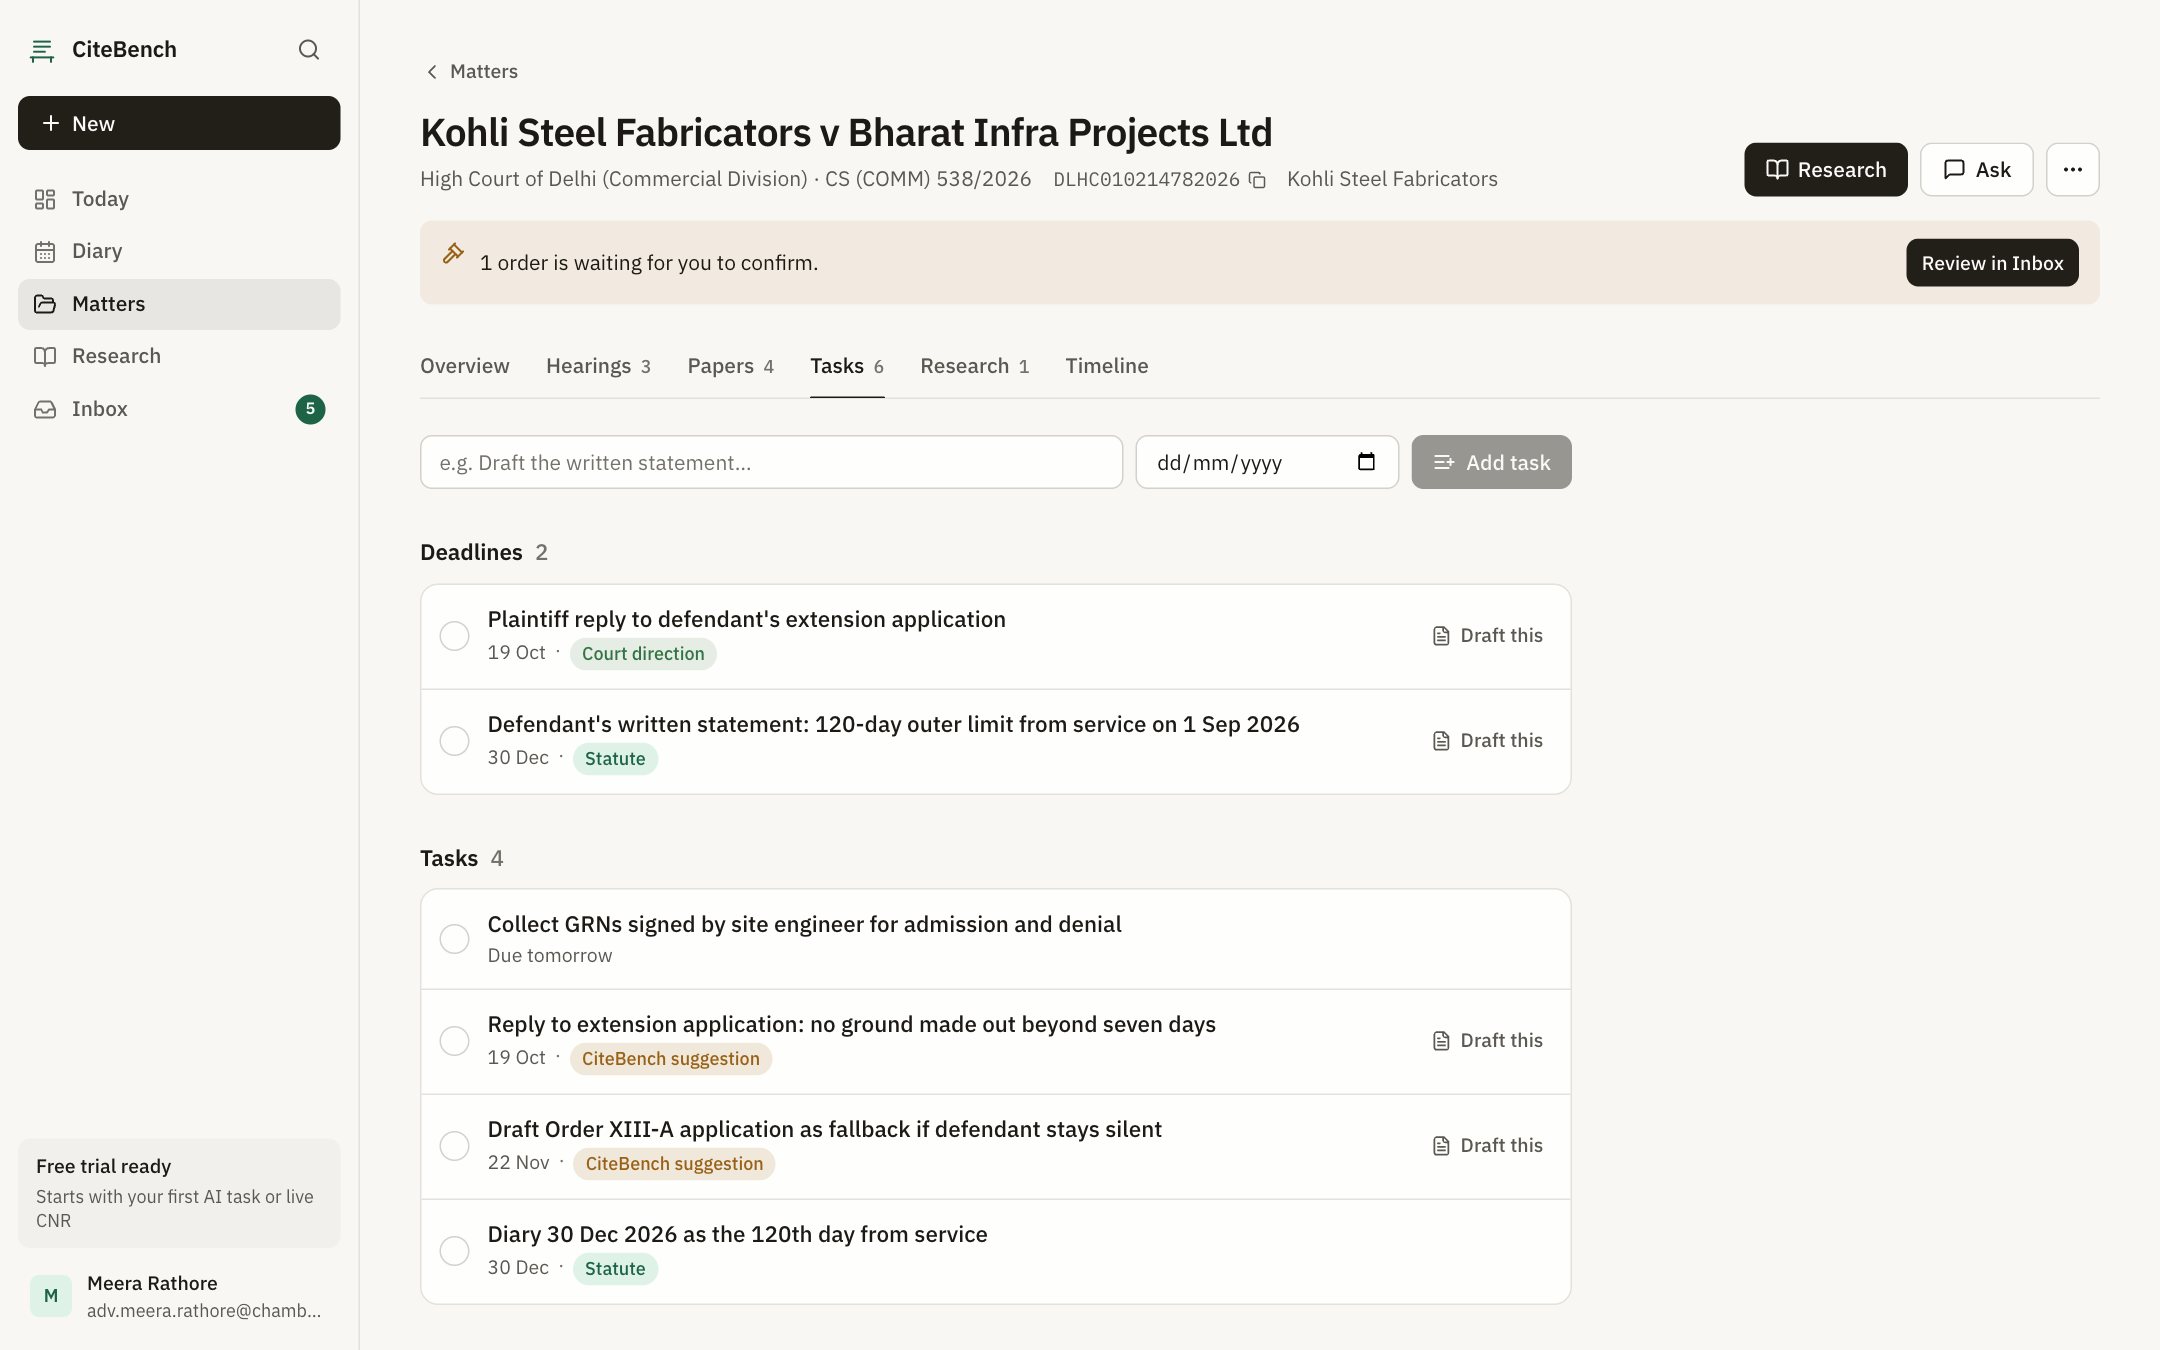The height and width of the screenshot is (1350, 2160).
Task: Click the Matters folder icon
Action: click(45, 304)
